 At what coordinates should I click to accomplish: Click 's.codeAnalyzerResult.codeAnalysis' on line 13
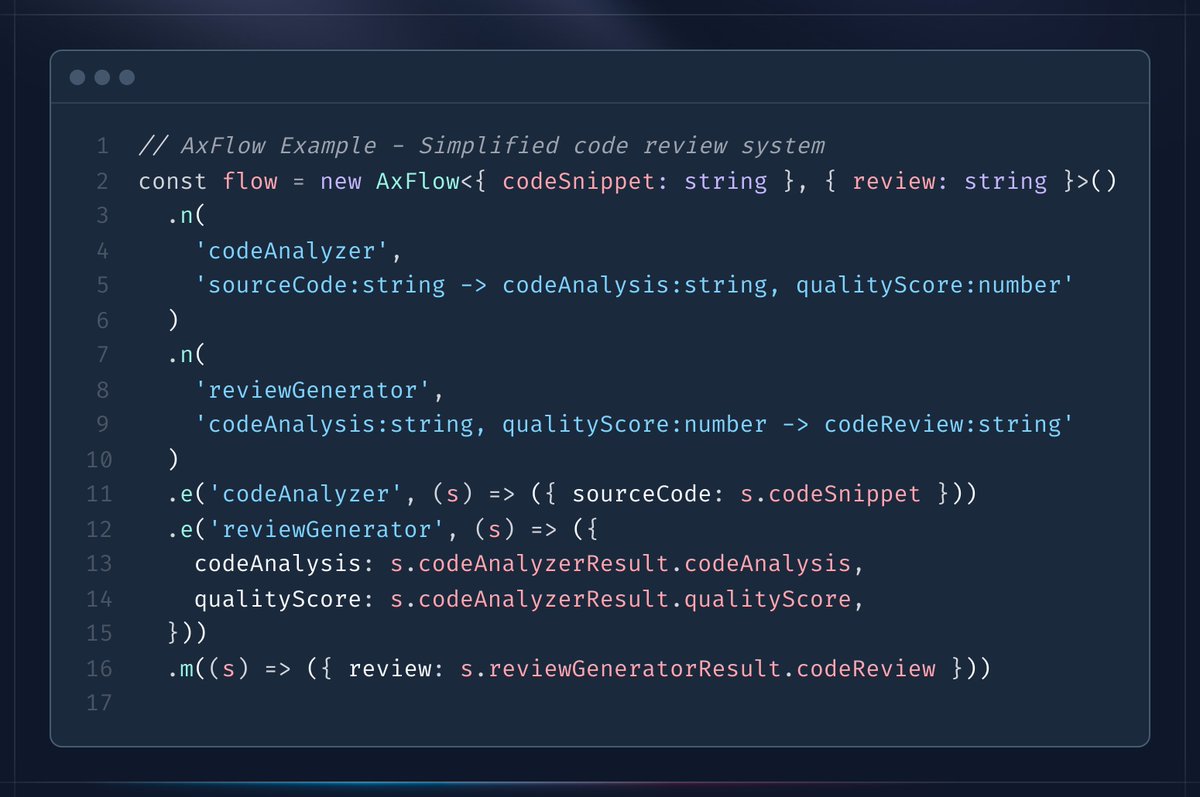620,563
